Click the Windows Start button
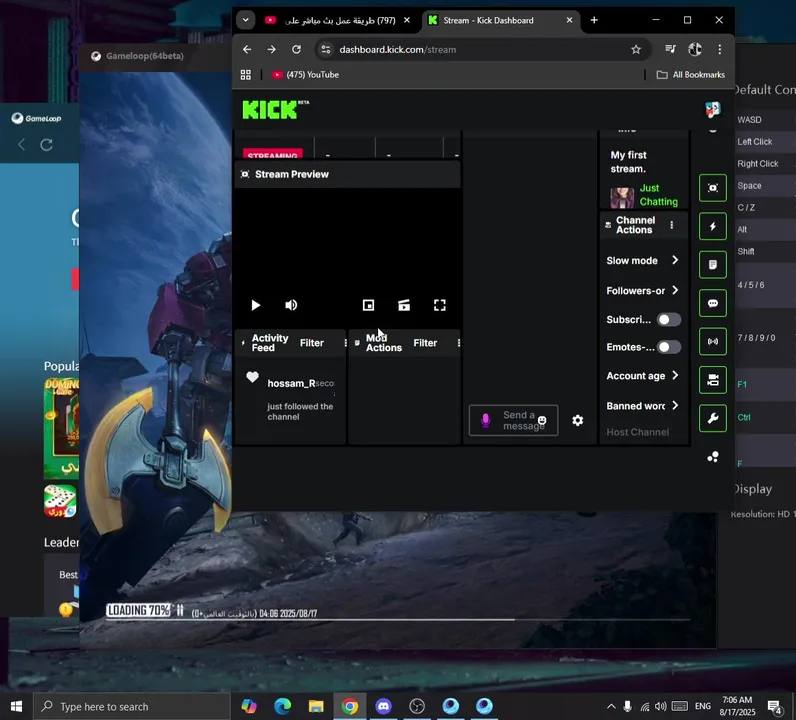This screenshot has height=720, width=796. (x=16, y=706)
